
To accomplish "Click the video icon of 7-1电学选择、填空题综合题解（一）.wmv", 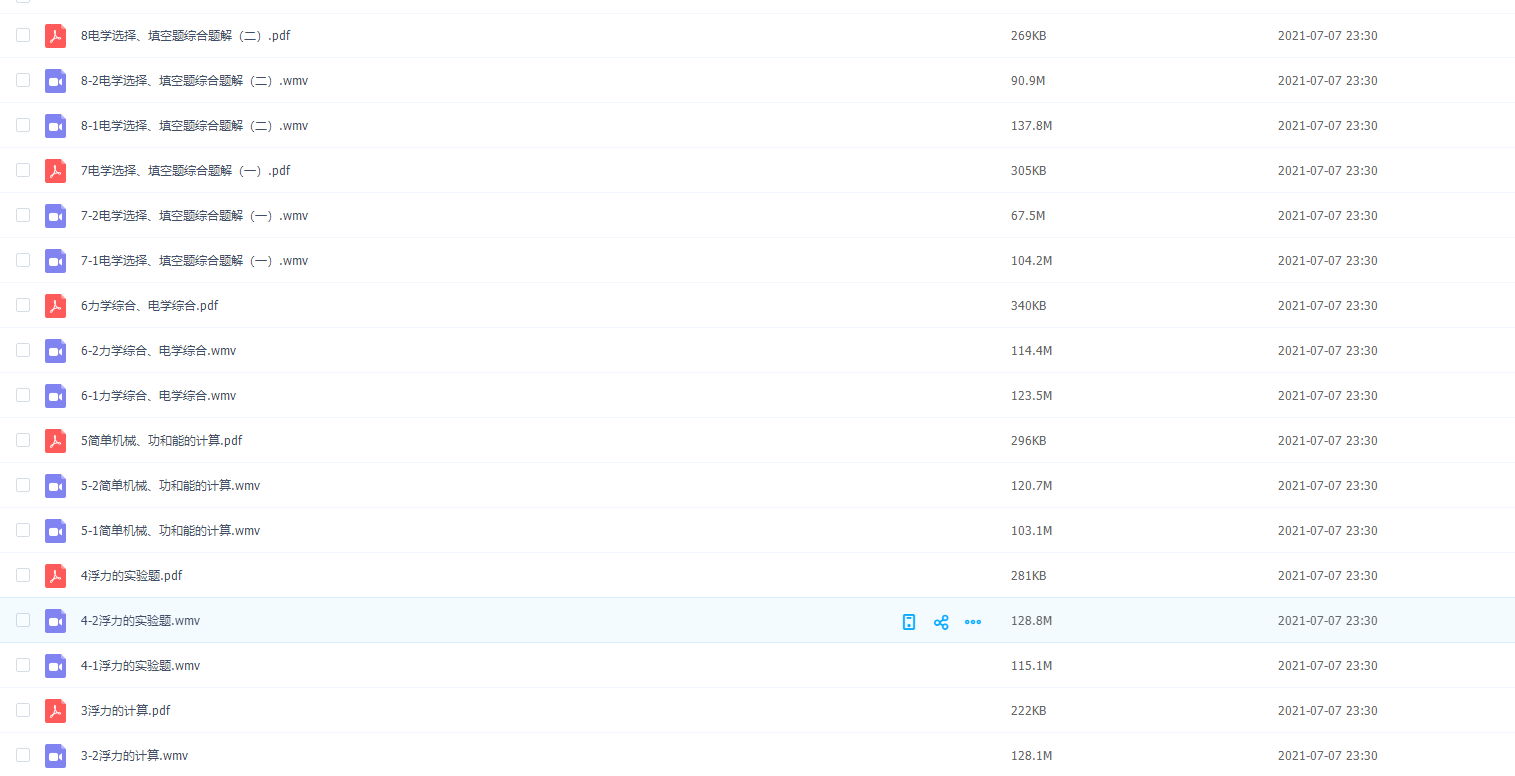I will pos(55,261).
